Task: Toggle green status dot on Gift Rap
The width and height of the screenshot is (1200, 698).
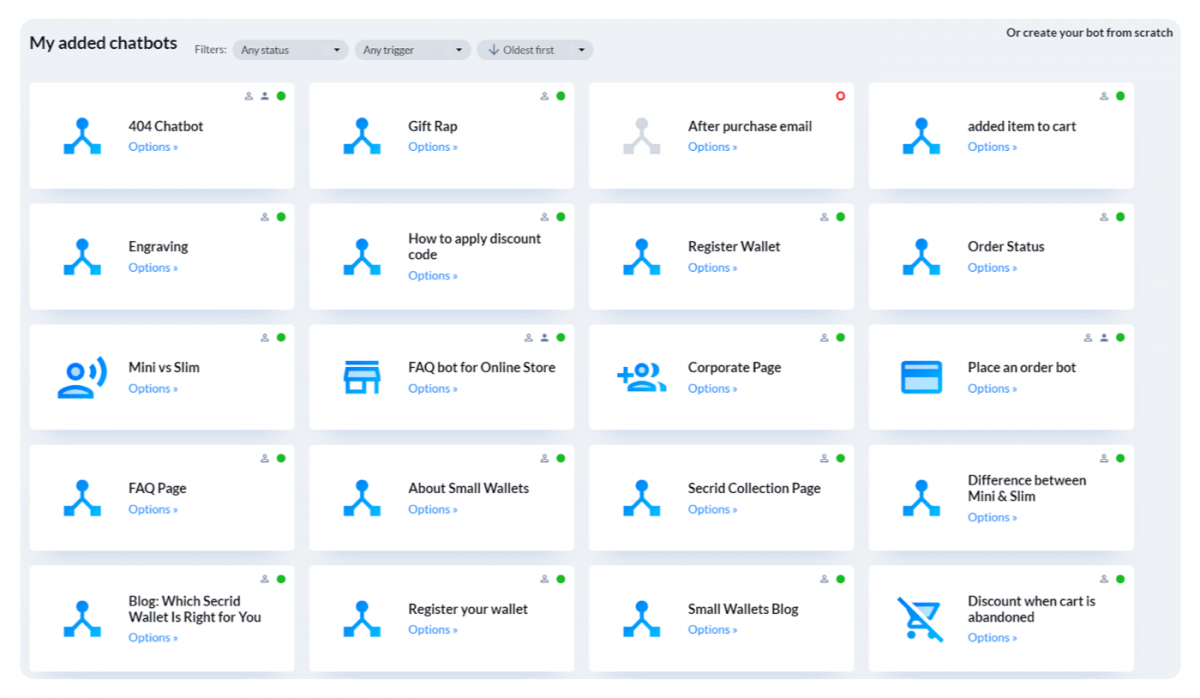Action: (x=561, y=96)
